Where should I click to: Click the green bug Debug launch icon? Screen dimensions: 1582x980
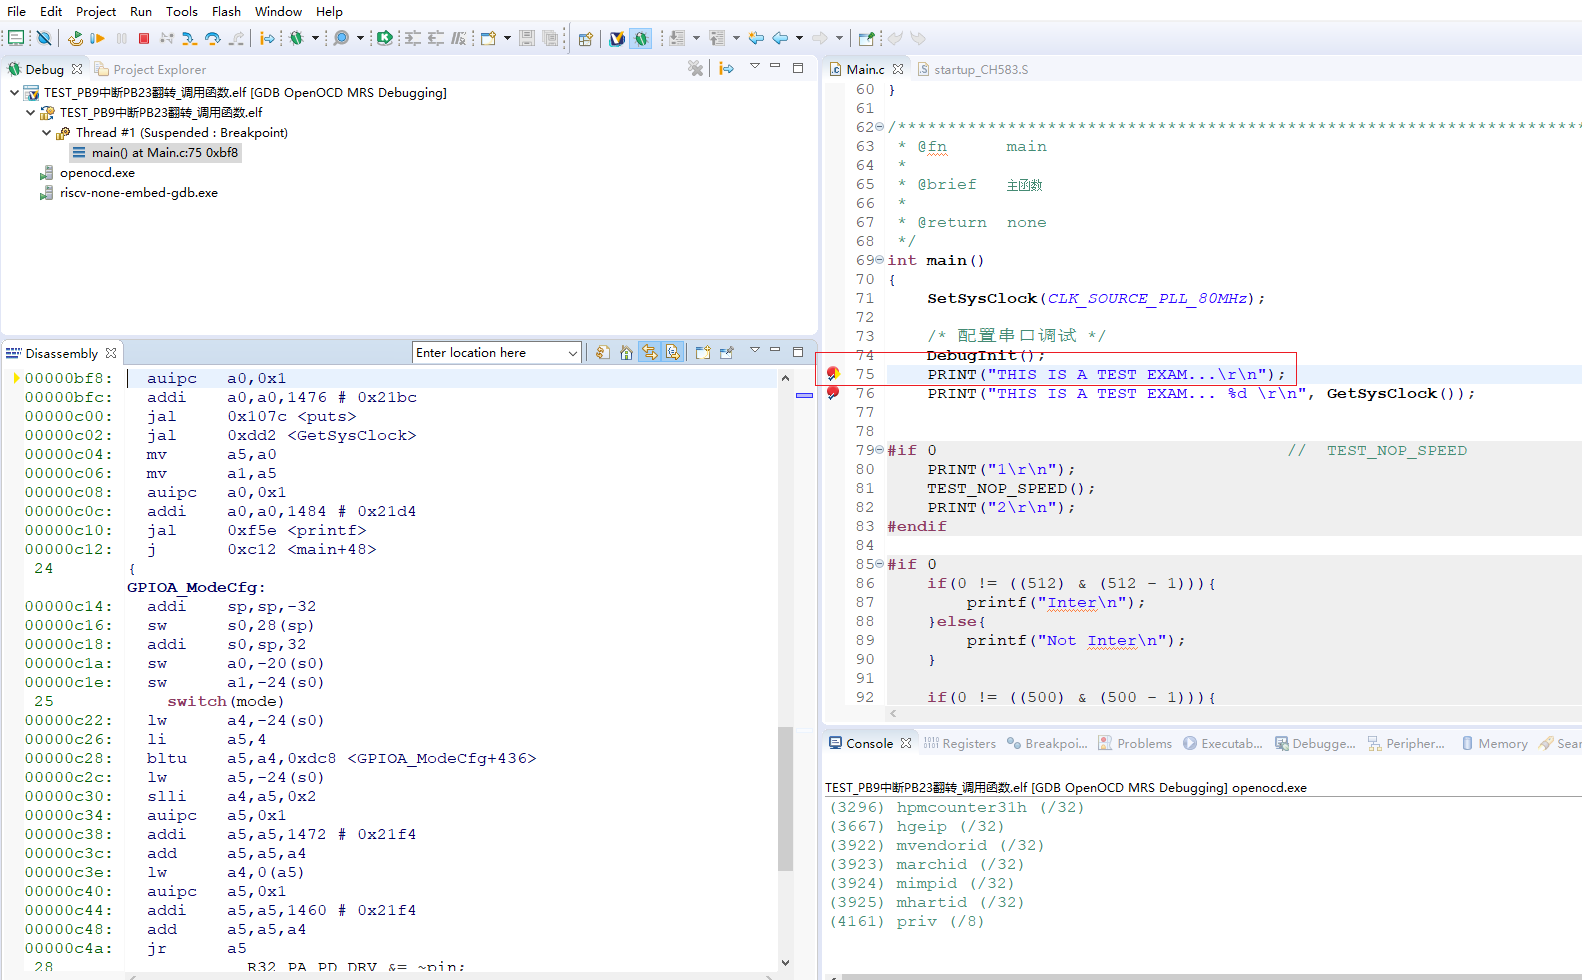point(297,38)
